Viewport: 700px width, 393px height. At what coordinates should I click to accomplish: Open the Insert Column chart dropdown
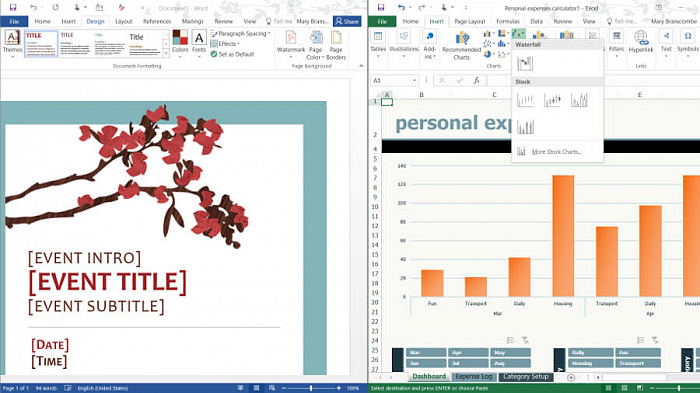click(x=489, y=33)
